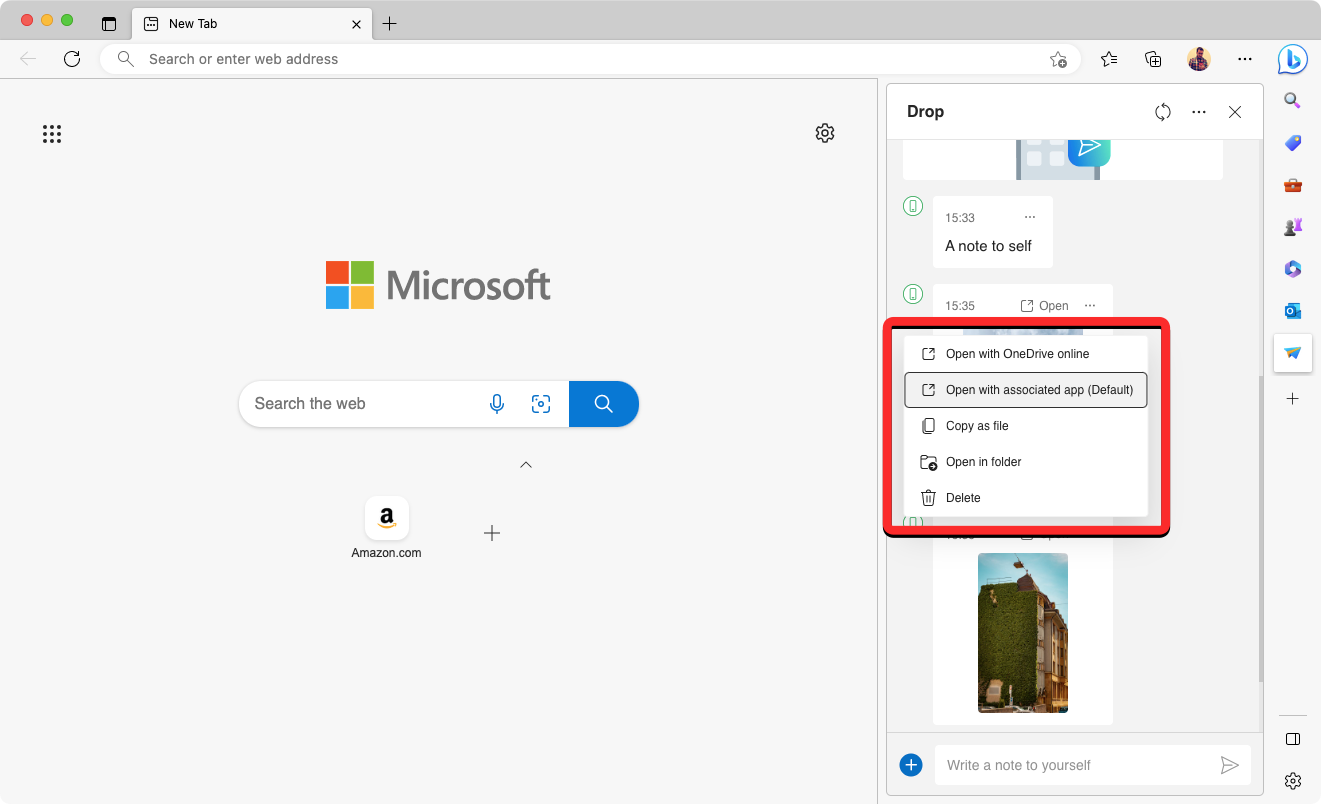The image size is (1321, 804).
Task: Toggle sidebar visibility at bottom right
Action: 1292,739
